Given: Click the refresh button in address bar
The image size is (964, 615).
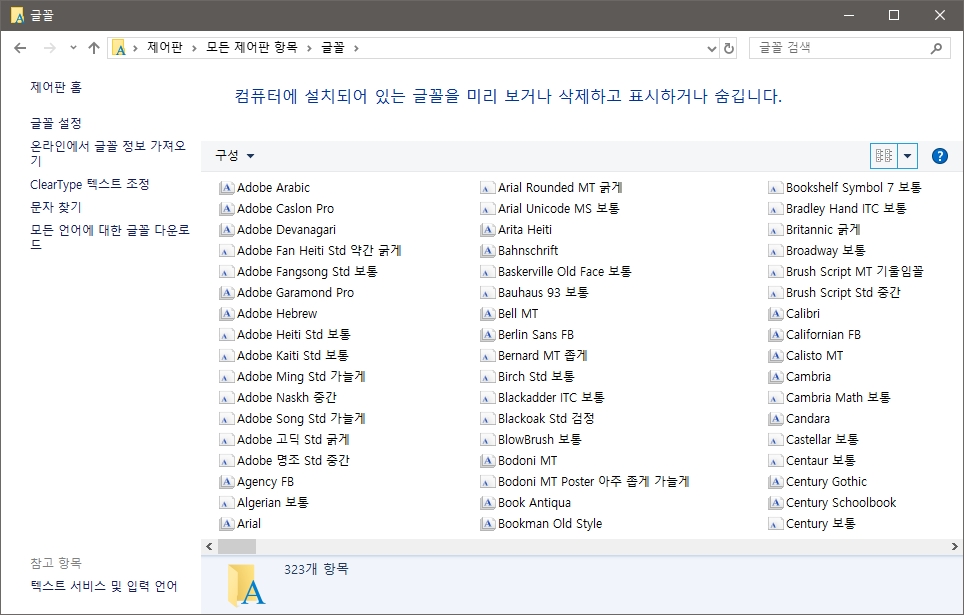Looking at the screenshot, I should coord(729,48).
